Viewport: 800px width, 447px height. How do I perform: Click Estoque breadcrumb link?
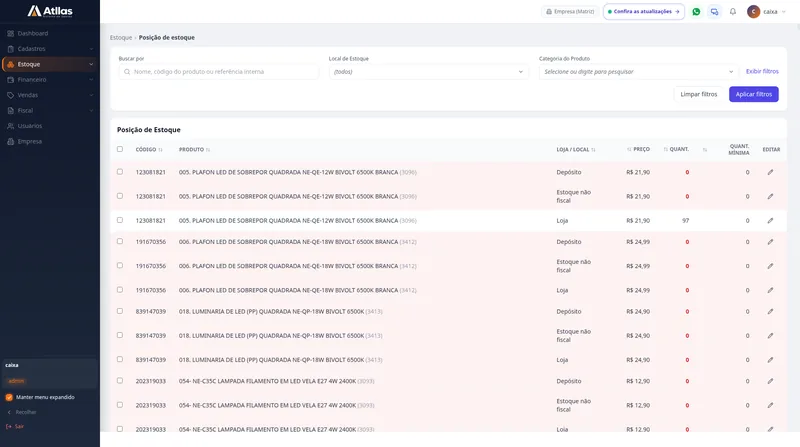(121, 38)
